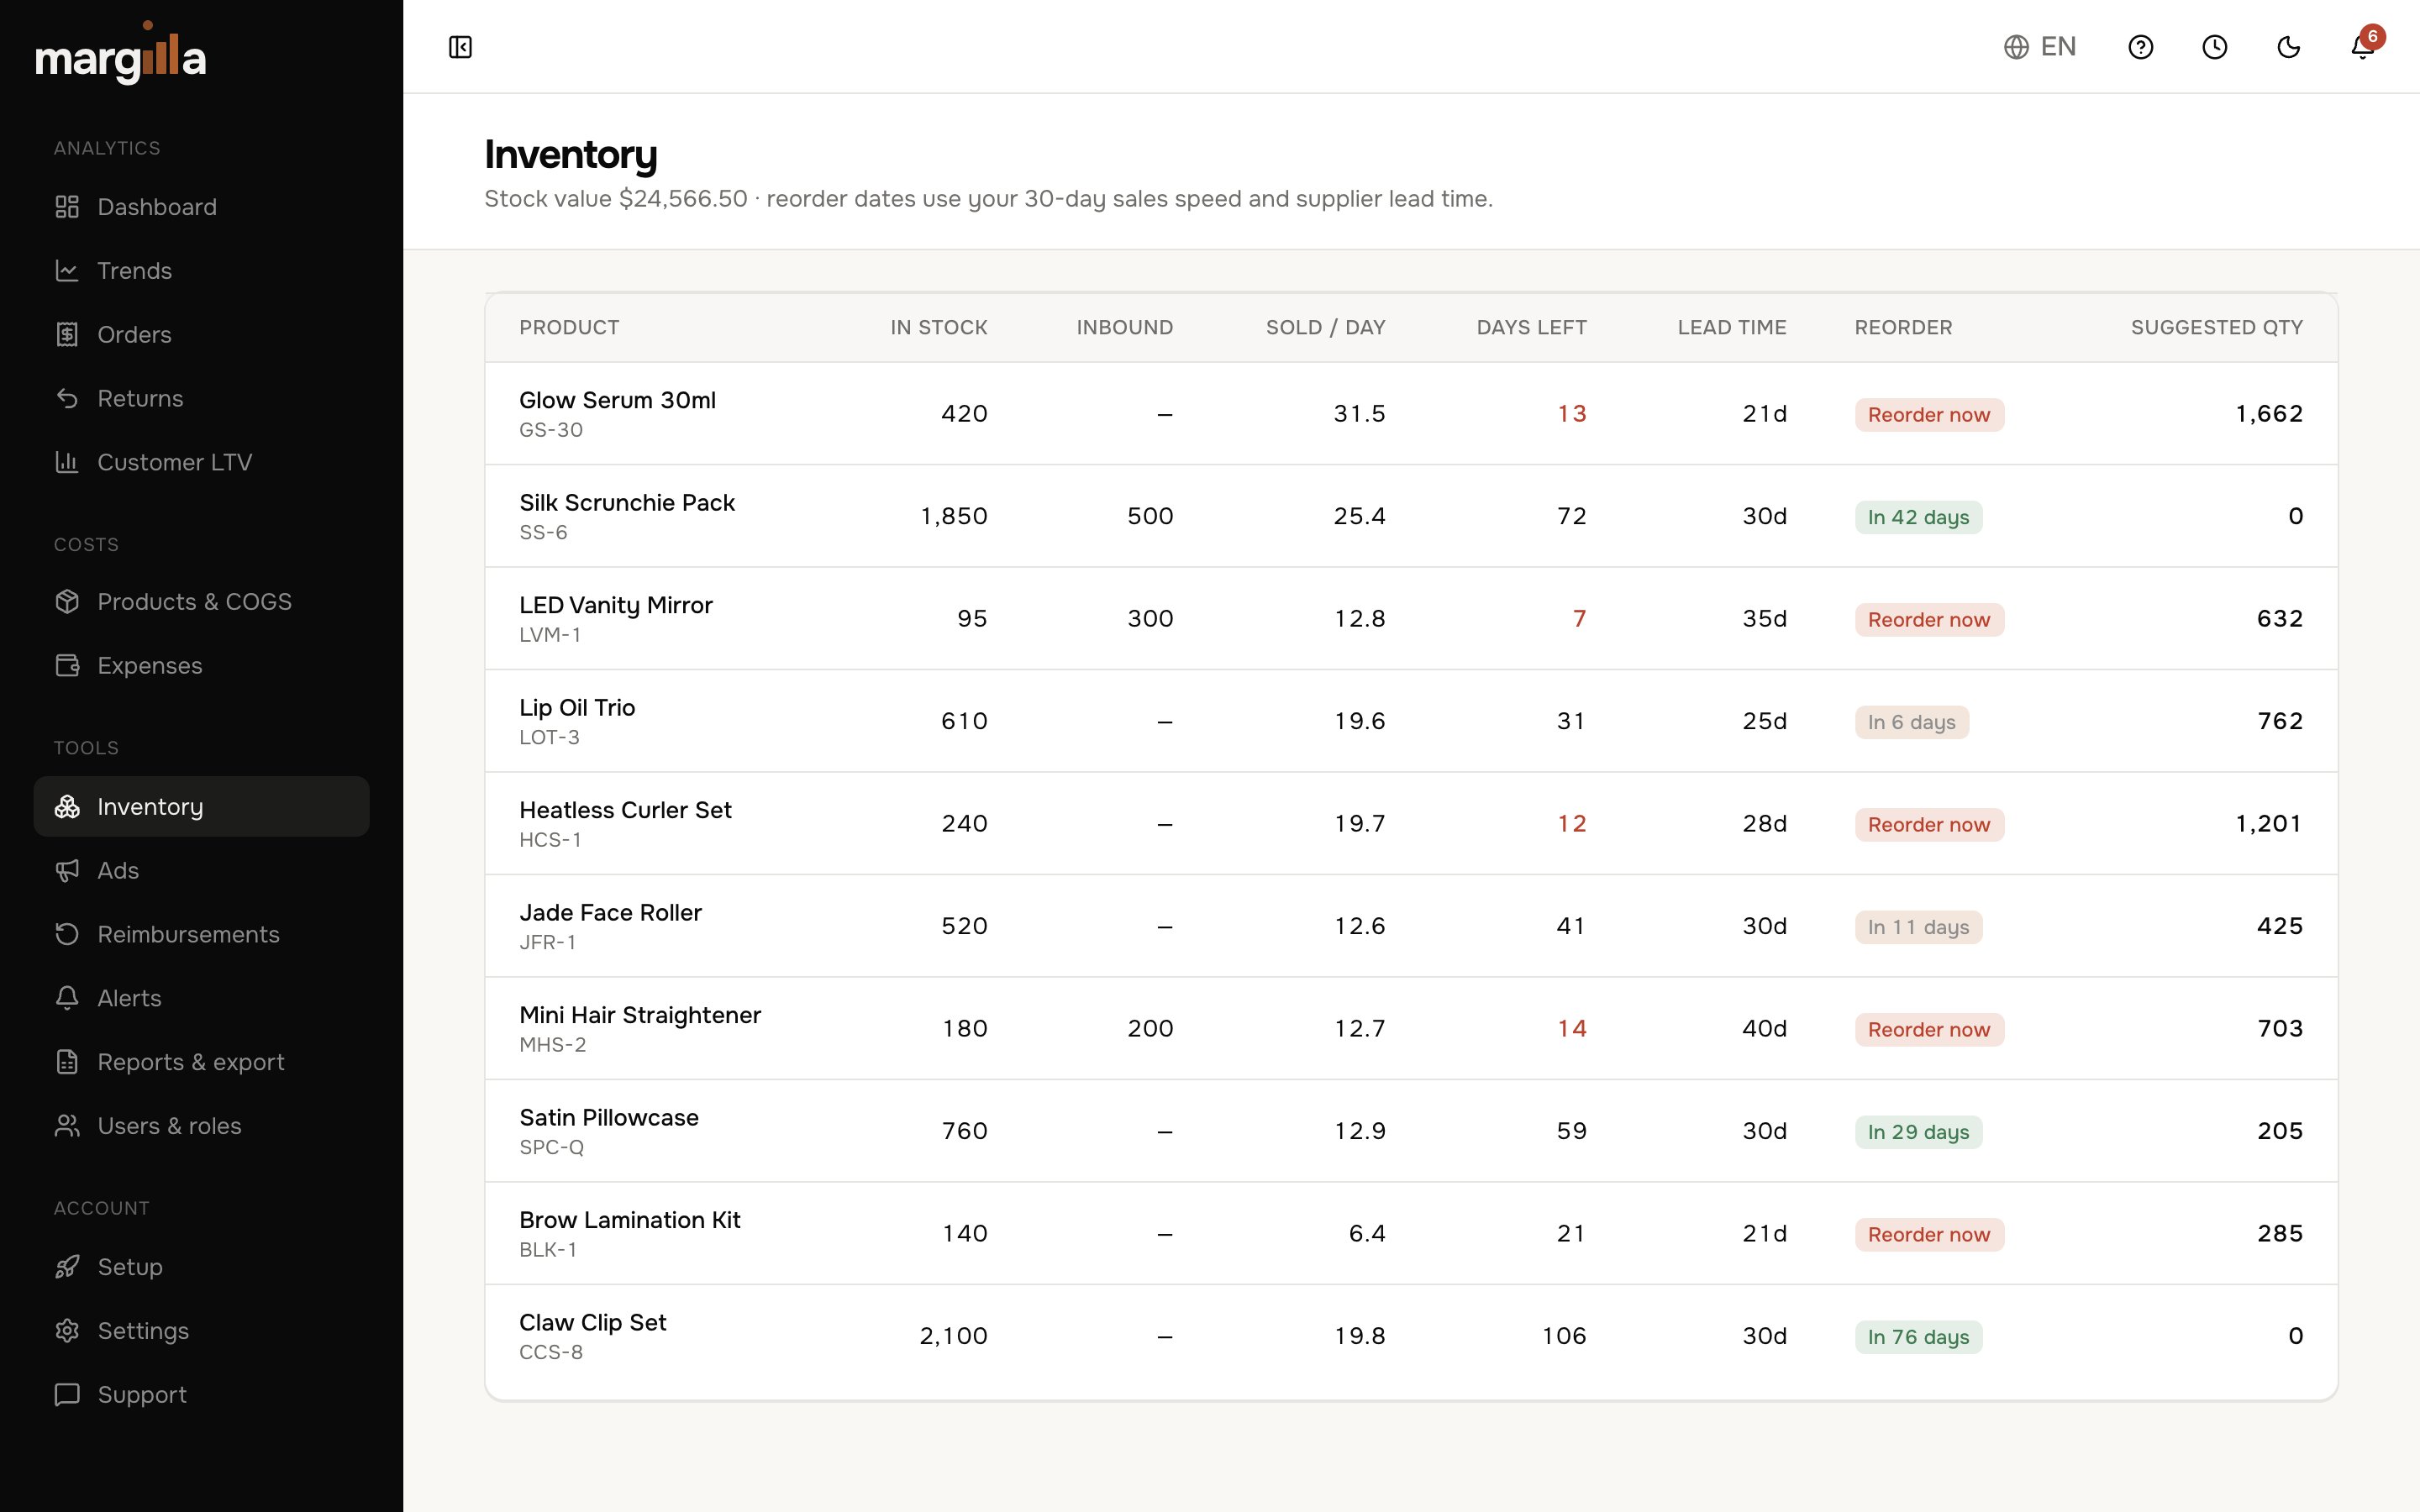2420x1512 pixels.
Task: Open Inventory in the sidebar
Action: 201,807
